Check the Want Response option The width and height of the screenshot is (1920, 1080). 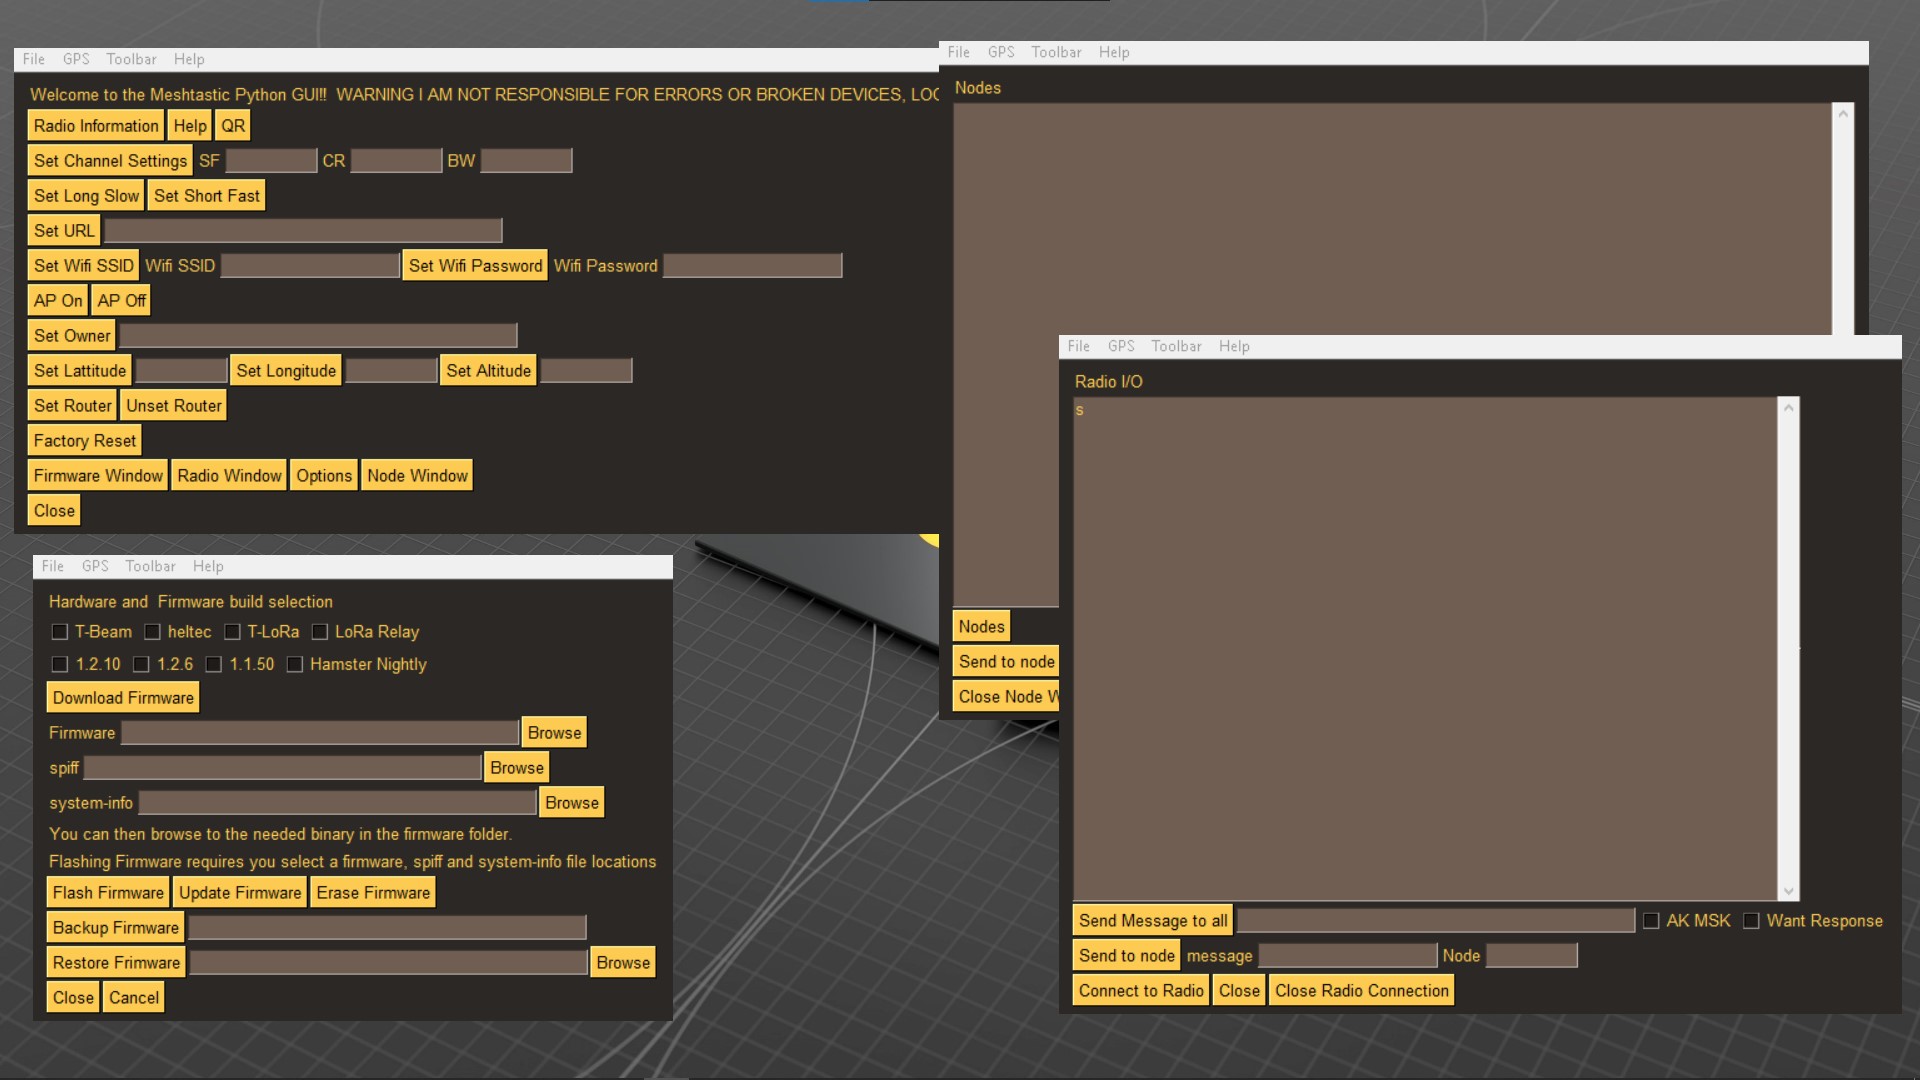pos(1752,920)
